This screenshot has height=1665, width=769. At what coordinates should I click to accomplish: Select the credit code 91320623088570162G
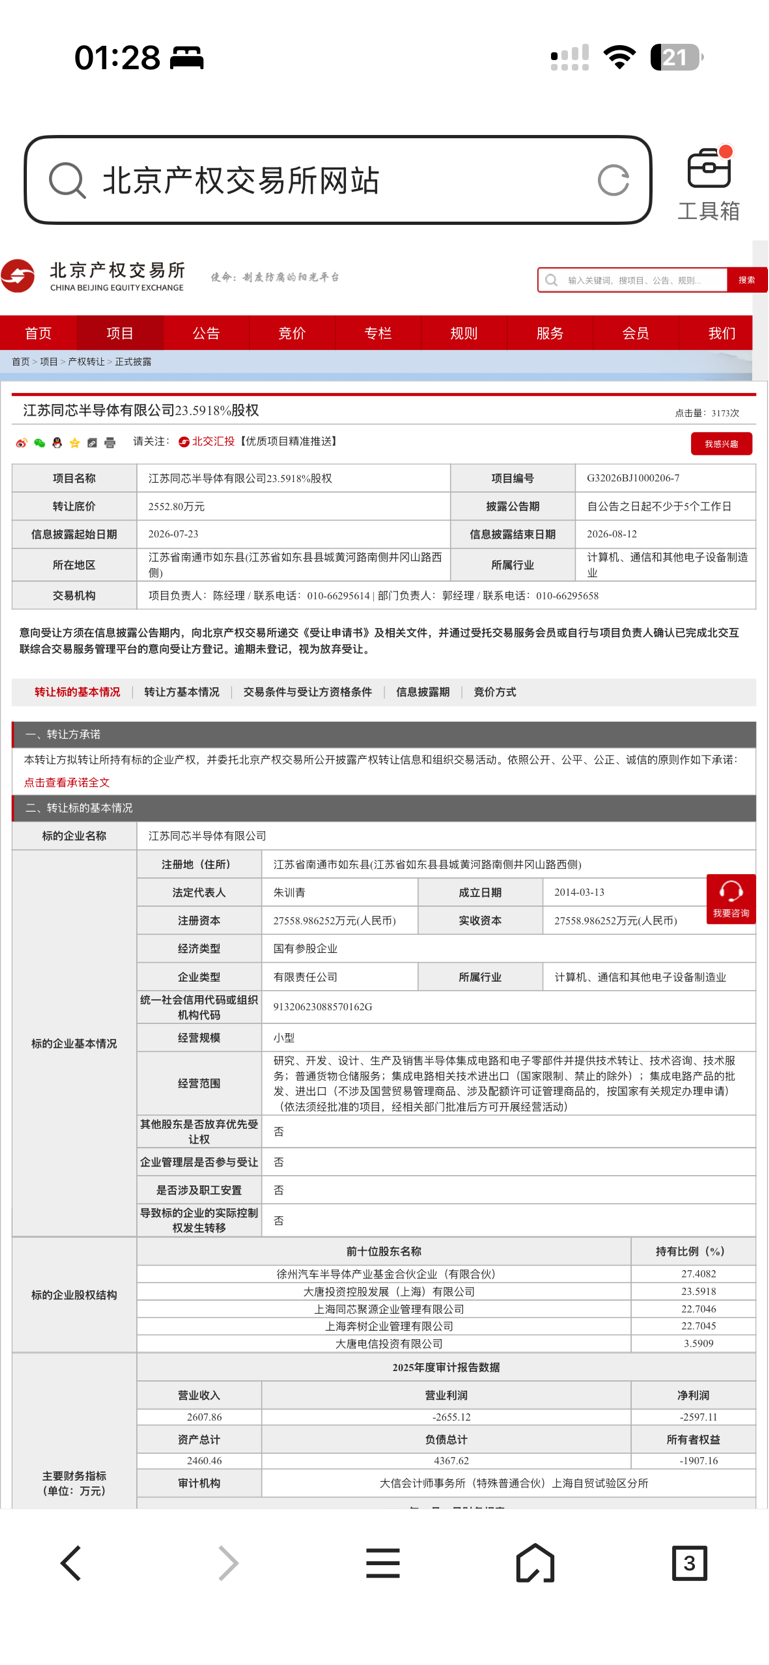322,1007
